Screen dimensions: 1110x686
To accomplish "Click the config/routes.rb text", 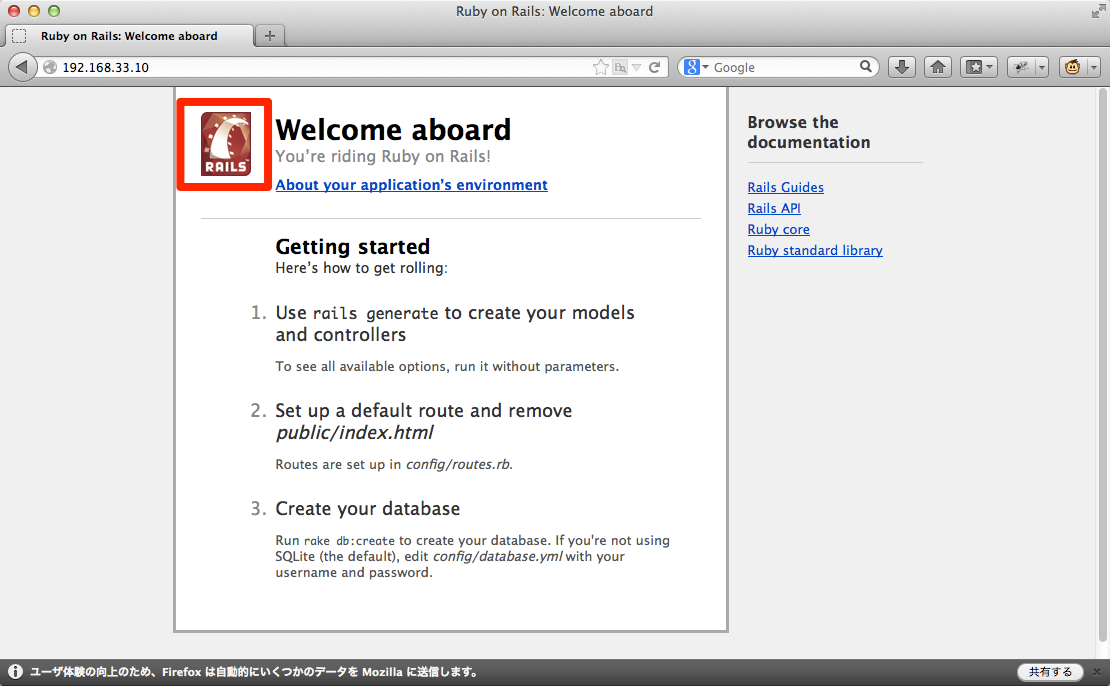I will [457, 464].
